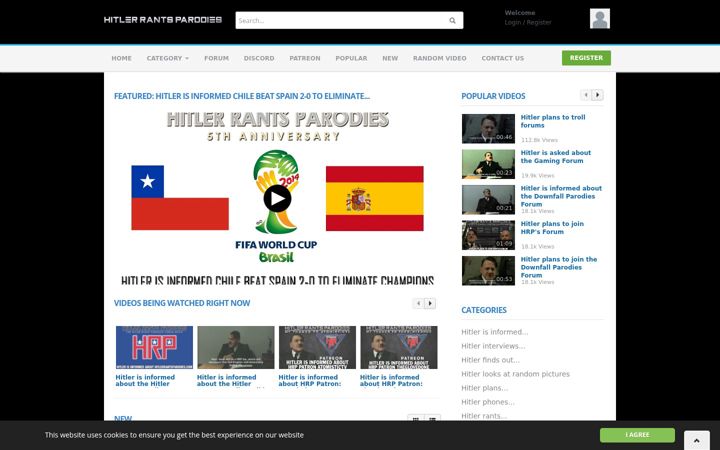Open the Patreon nav item

pos(305,58)
